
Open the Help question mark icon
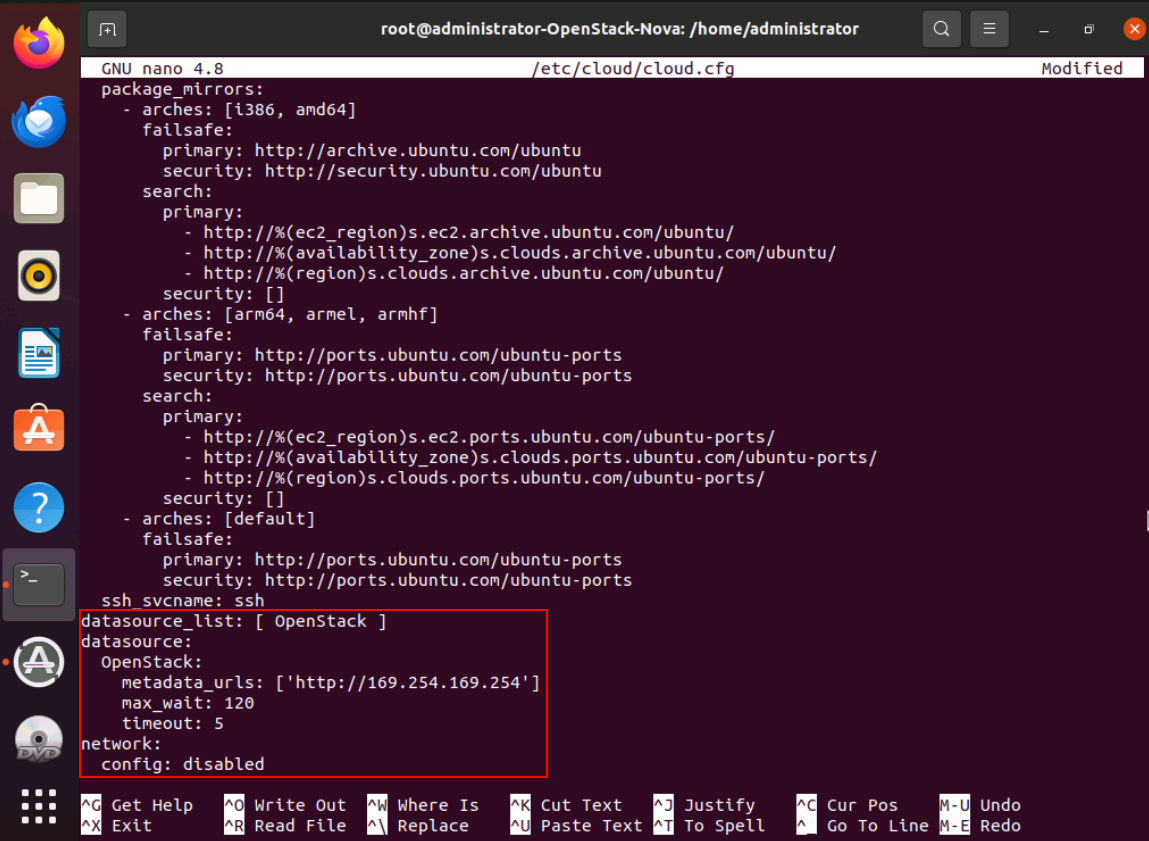point(39,508)
